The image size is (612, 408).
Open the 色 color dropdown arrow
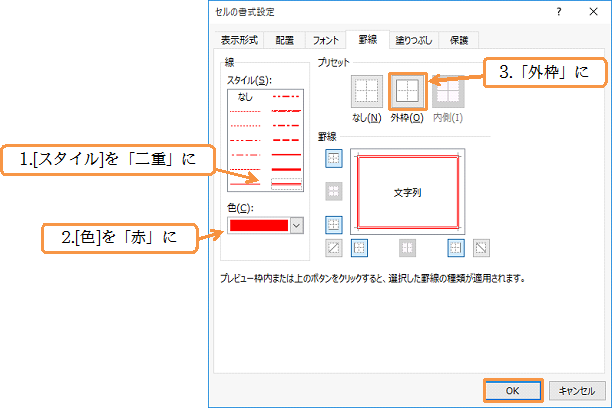coord(296,226)
